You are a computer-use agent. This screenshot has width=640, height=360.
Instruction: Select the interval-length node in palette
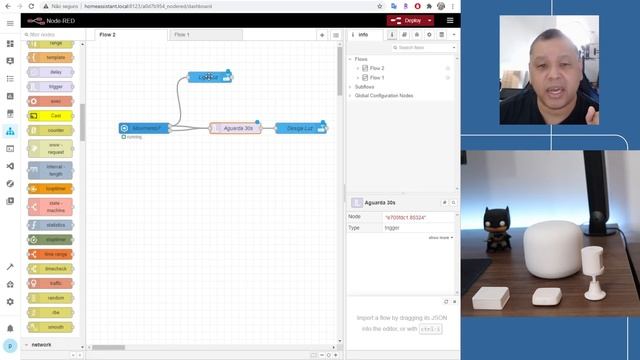(x=51, y=170)
